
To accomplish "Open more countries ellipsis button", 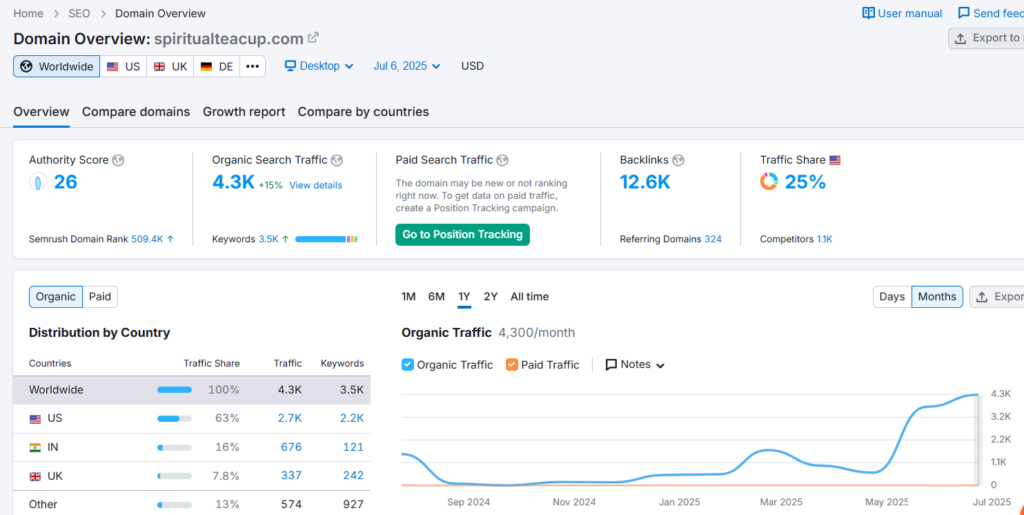I will click(x=253, y=67).
